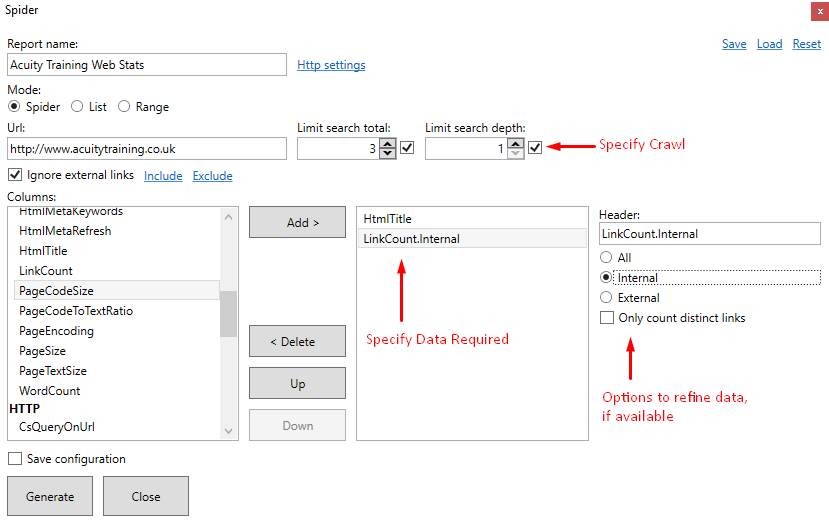Screen dimensions: 829x524
Task: Focus the Limit search depth number field
Action: 466,149
